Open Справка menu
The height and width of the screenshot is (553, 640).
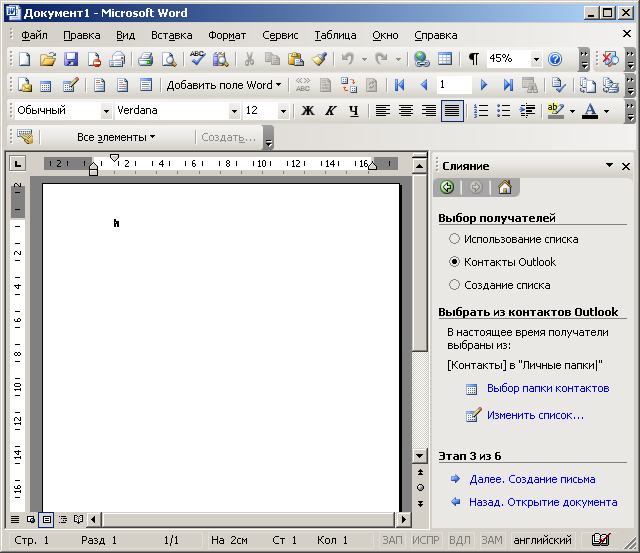tap(436, 35)
